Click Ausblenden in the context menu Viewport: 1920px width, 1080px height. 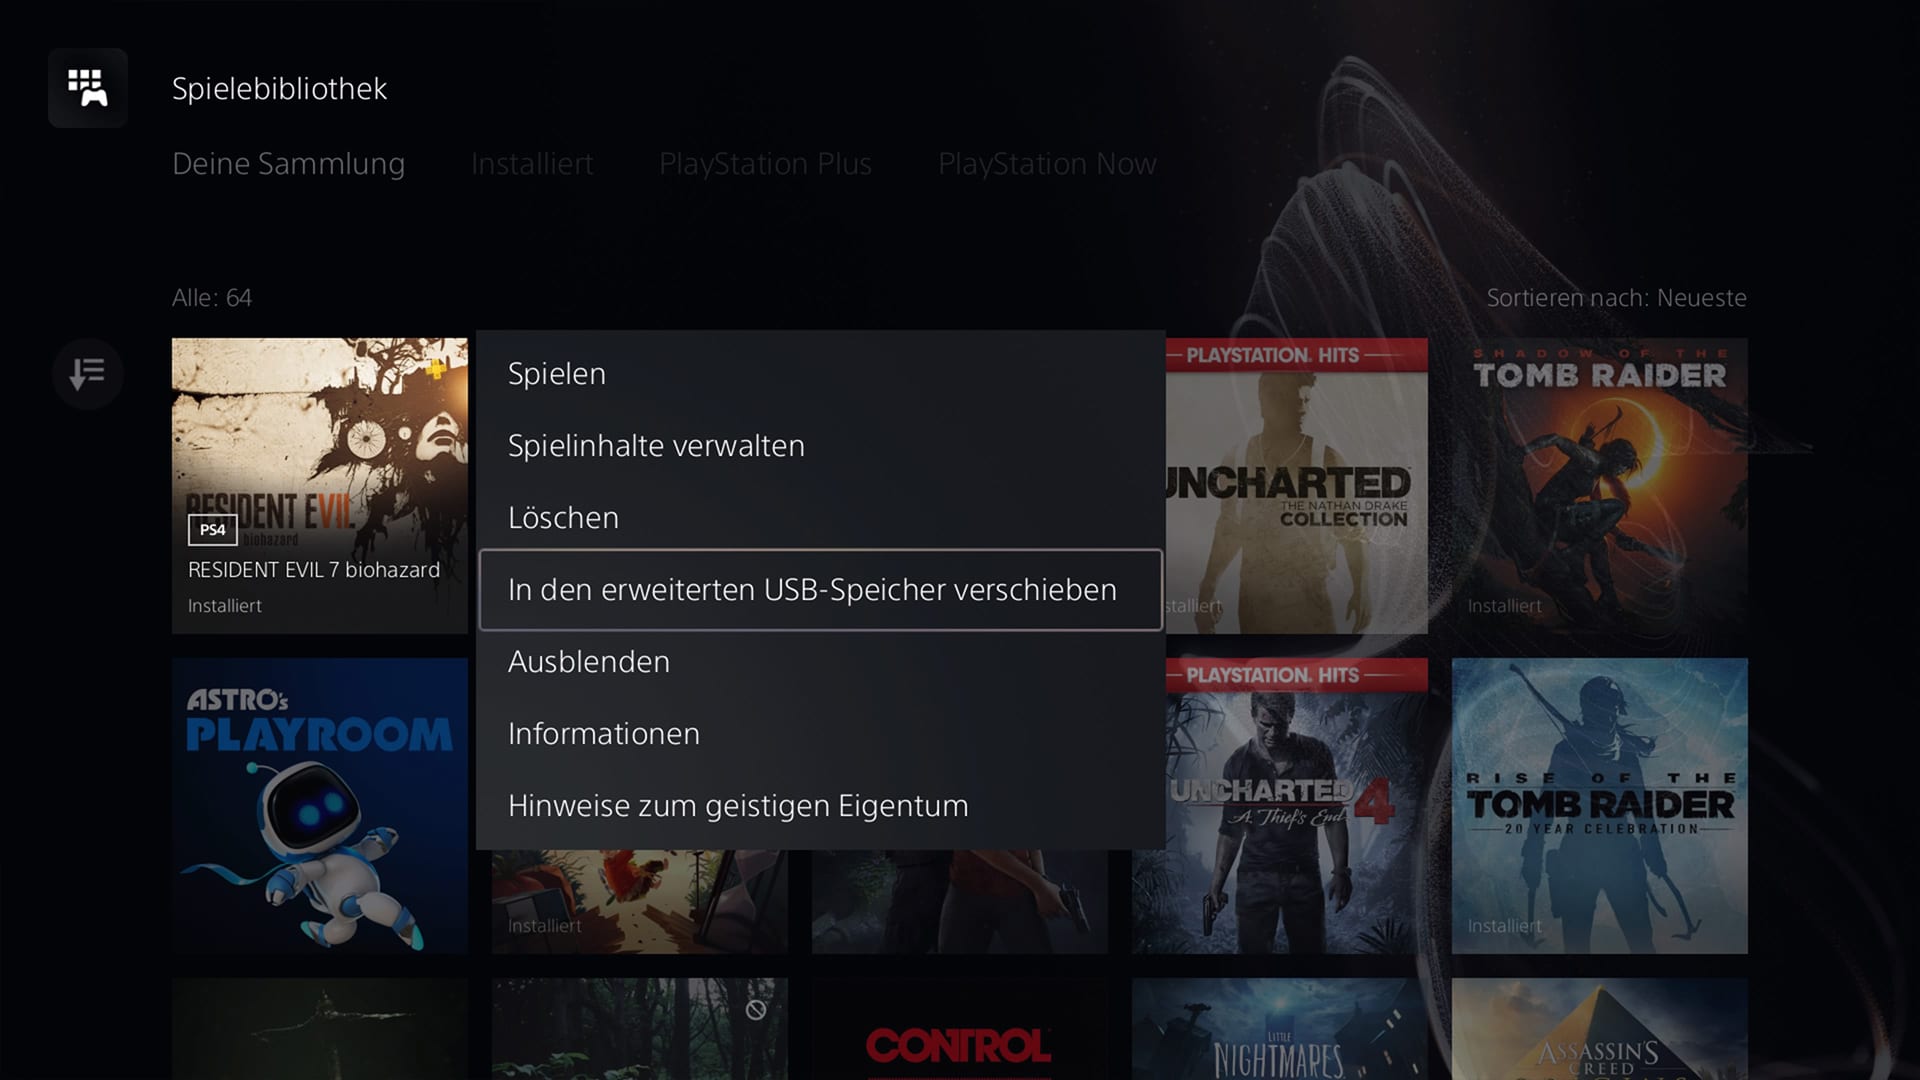coord(588,661)
